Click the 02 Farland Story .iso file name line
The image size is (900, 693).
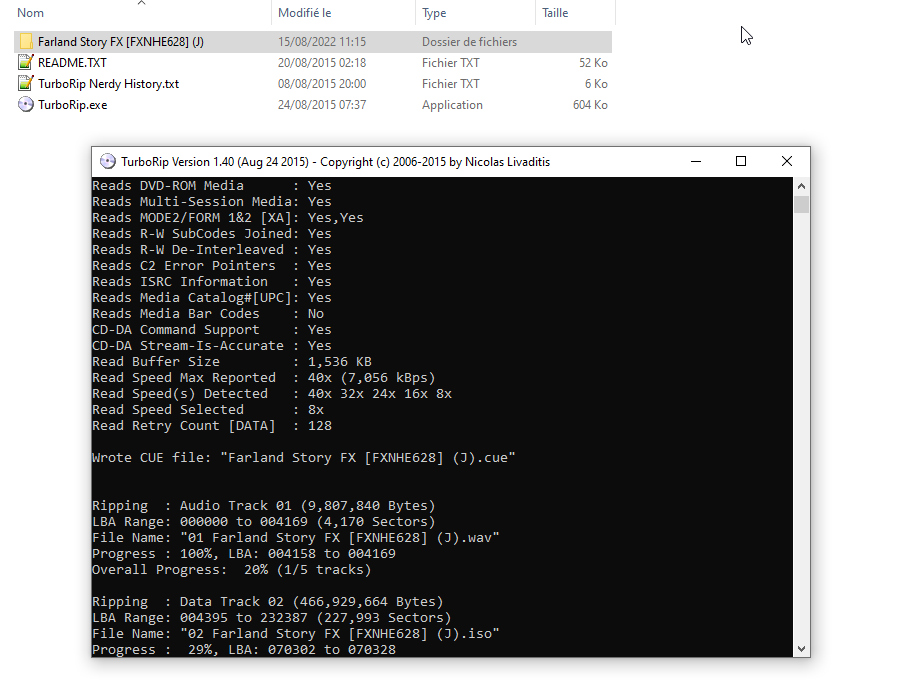(x=296, y=634)
